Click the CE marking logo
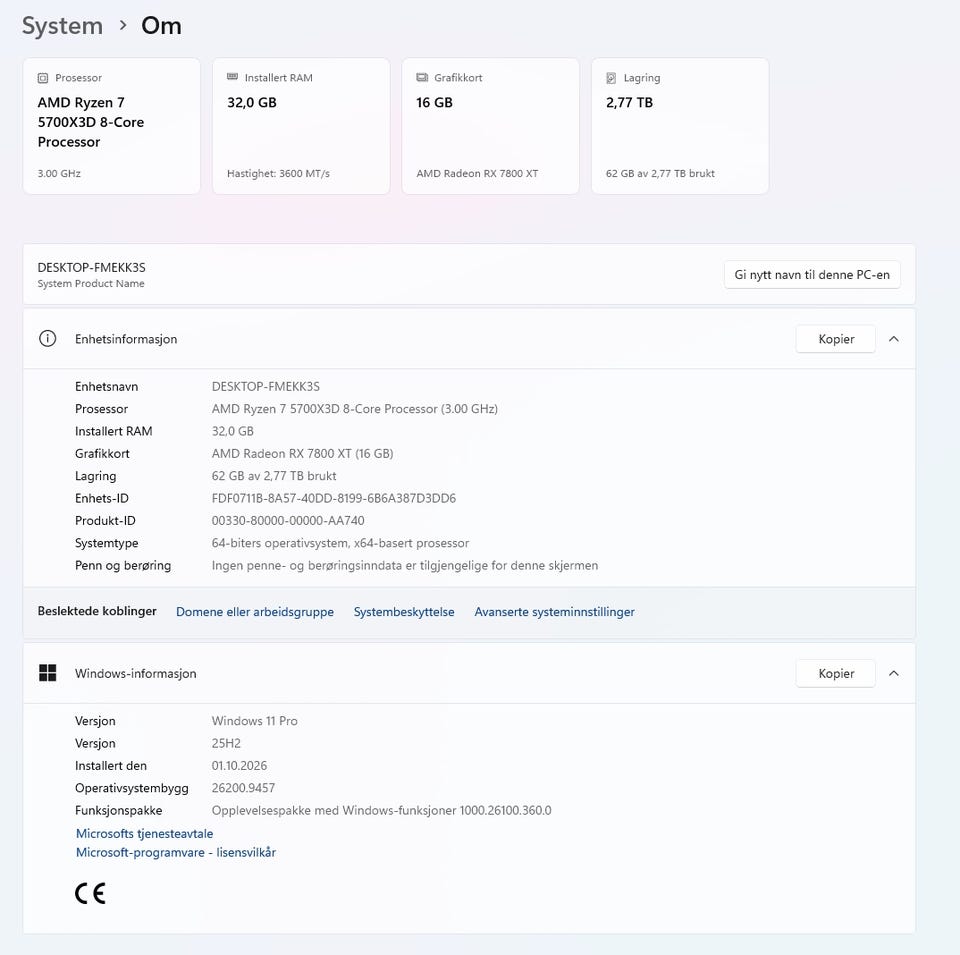The width and height of the screenshot is (960, 955). (x=90, y=893)
